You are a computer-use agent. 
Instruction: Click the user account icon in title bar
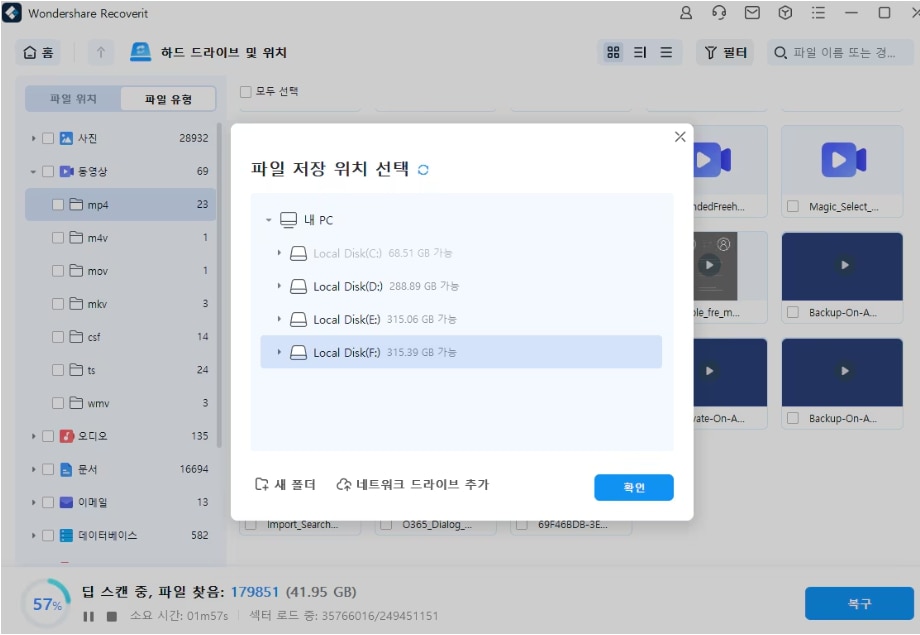click(x=686, y=13)
